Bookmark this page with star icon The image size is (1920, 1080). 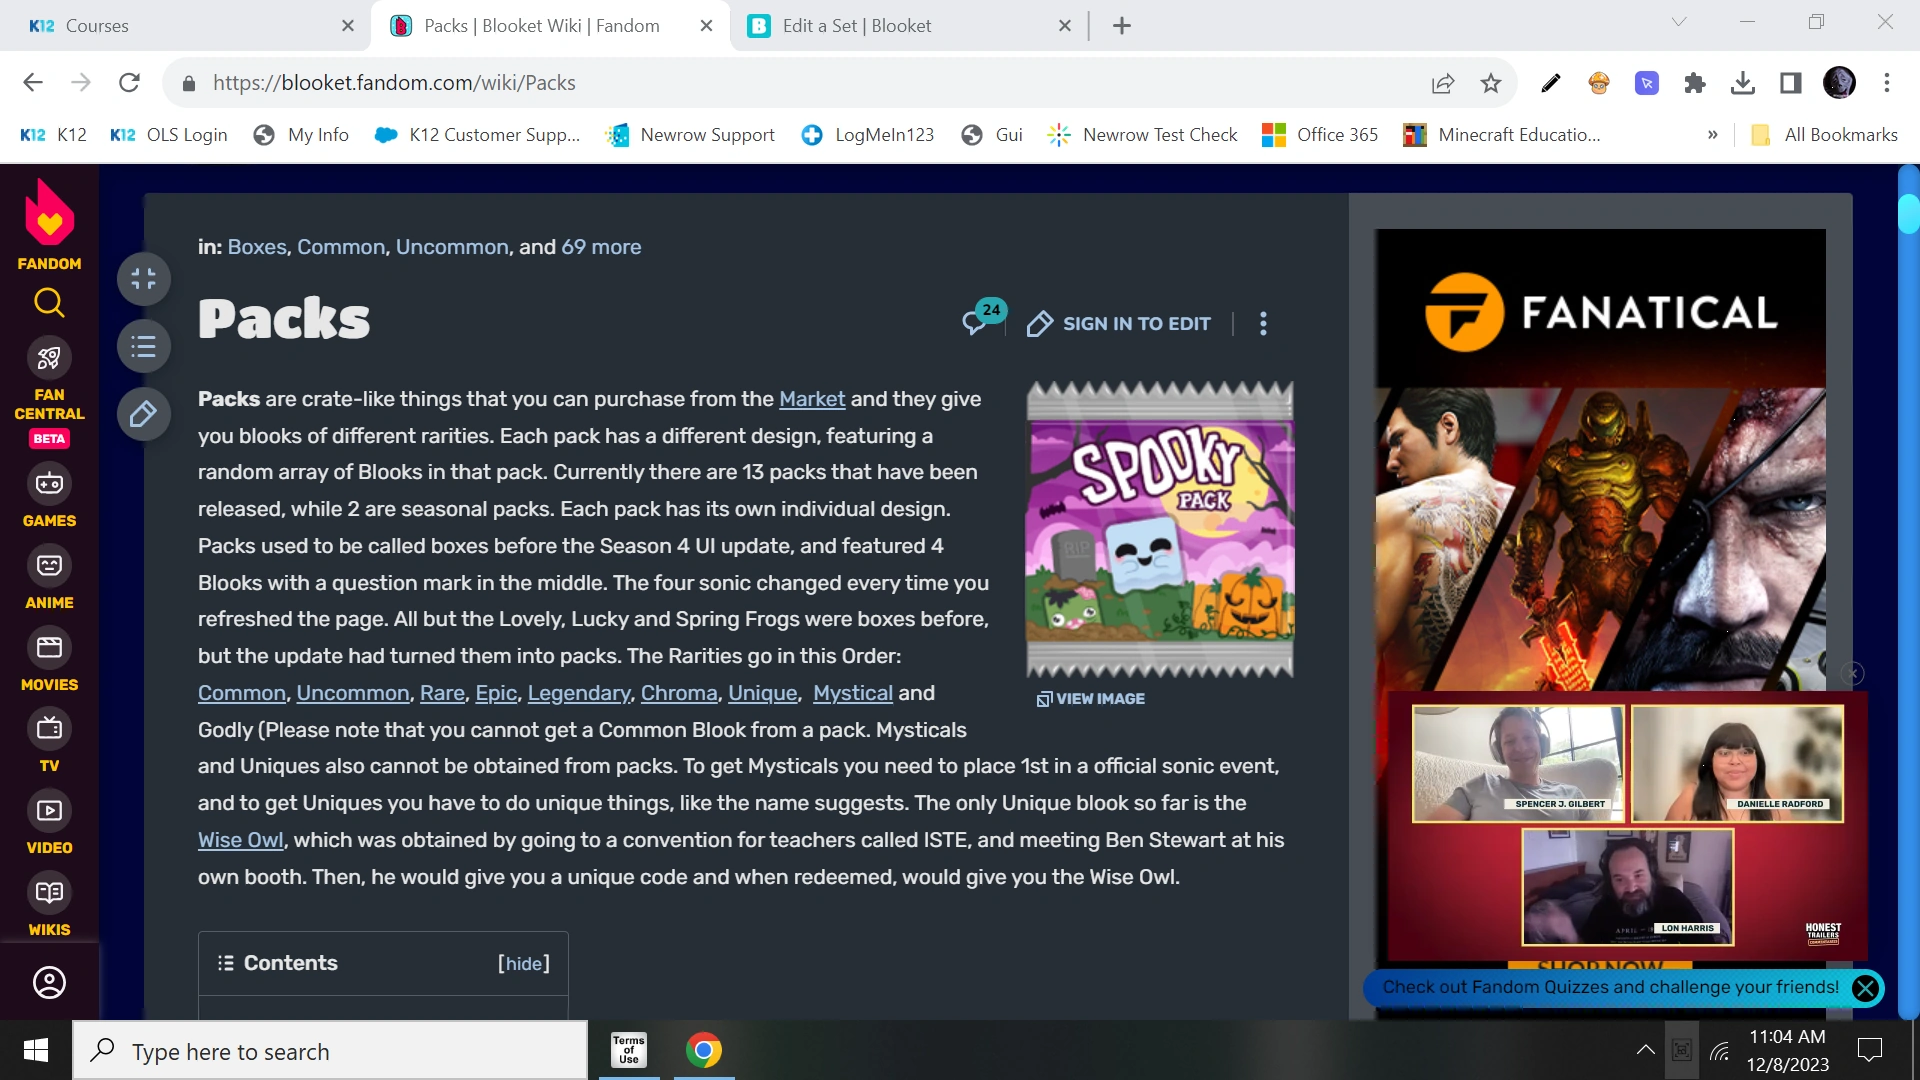coord(1490,83)
